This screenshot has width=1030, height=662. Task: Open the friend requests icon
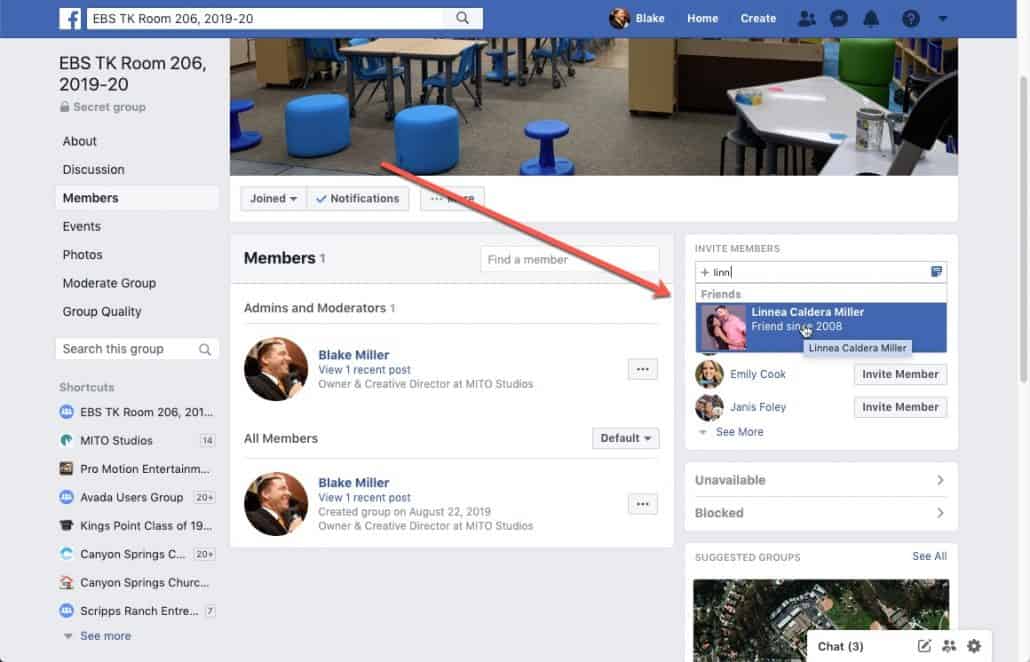(809, 17)
